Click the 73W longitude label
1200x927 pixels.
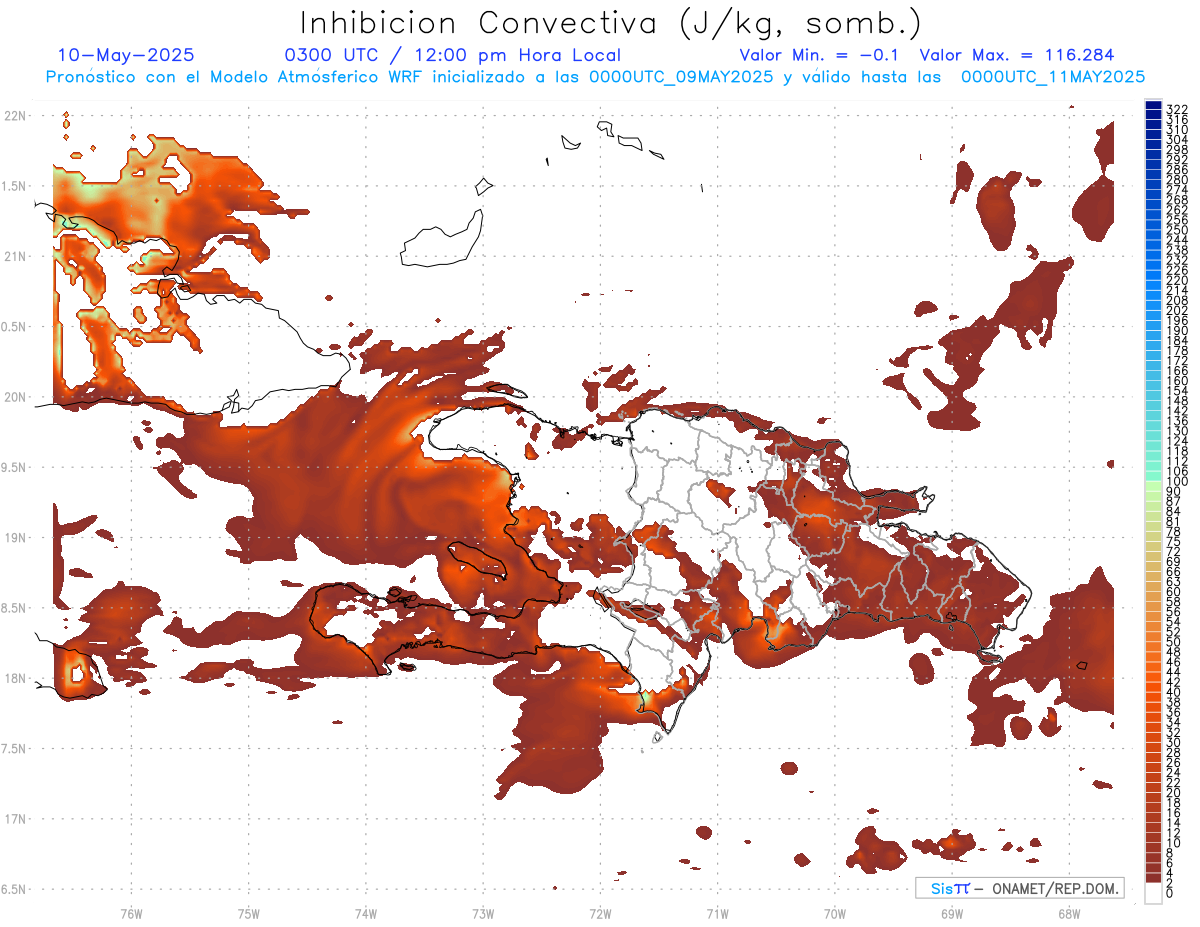tap(483, 913)
